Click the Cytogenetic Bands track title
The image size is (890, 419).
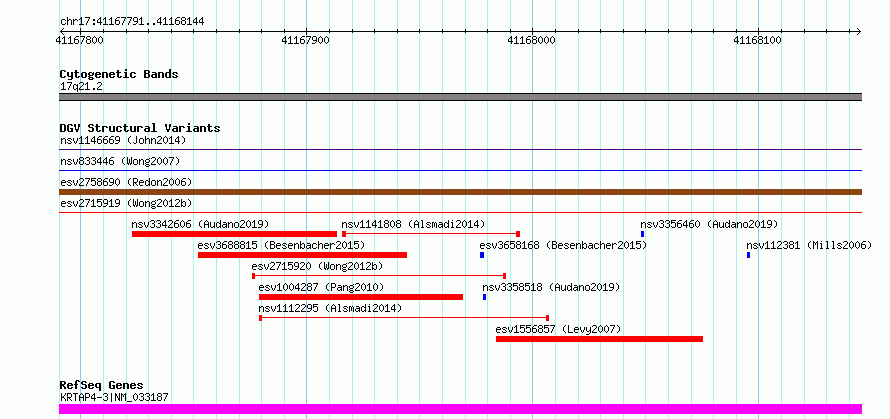[119, 74]
